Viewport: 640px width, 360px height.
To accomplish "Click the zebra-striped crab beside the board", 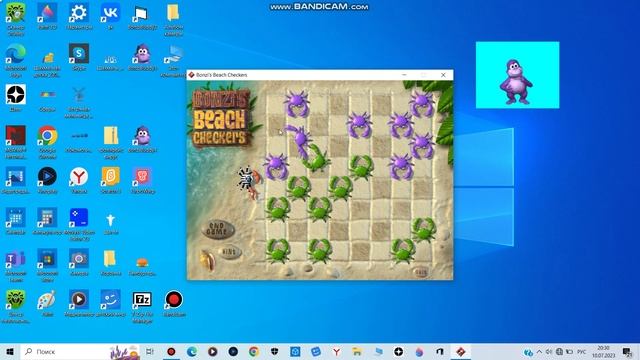I will click(x=248, y=182).
